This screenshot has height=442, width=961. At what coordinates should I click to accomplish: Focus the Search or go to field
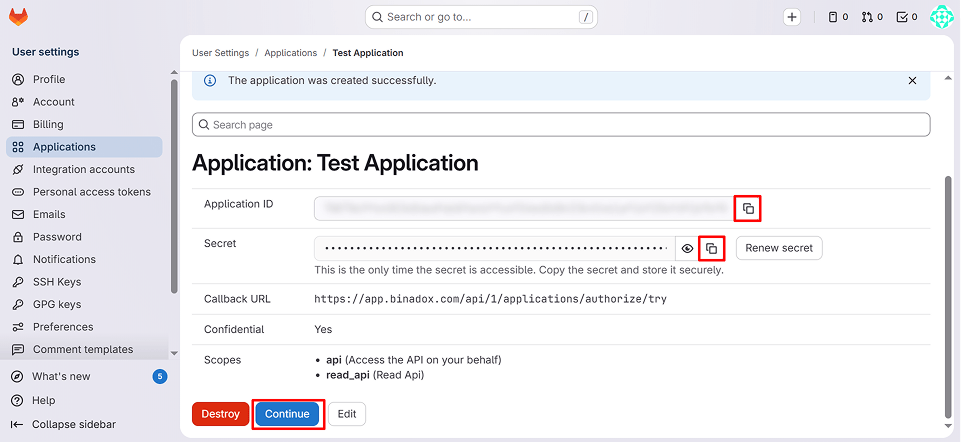pyautogui.click(x=481, y=17)
